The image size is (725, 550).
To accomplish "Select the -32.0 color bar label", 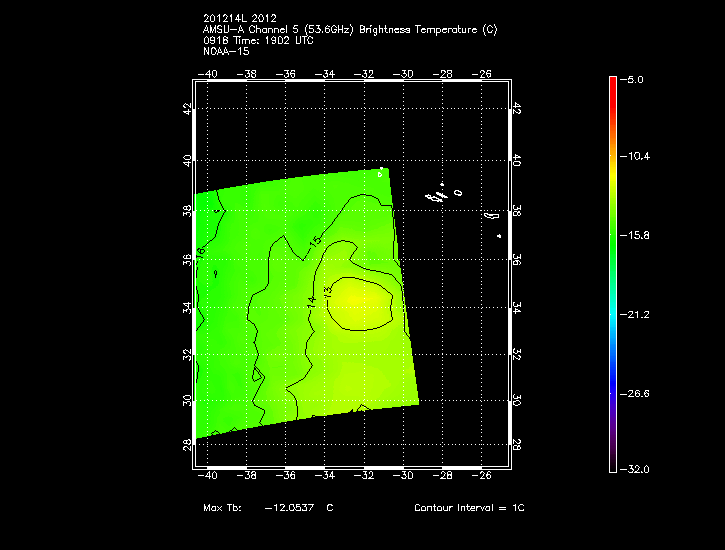I will [636, 469].
